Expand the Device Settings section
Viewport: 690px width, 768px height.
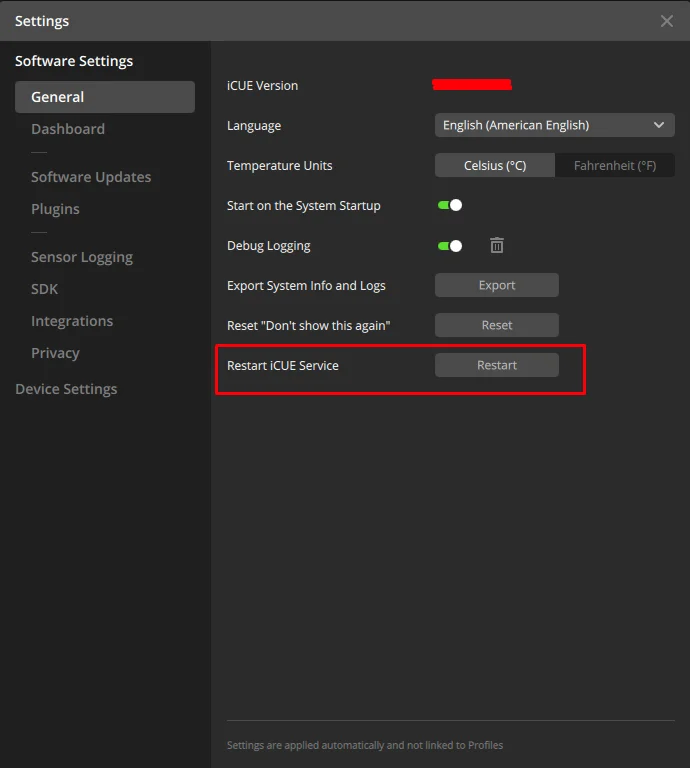pyautogui.click(x=66, y=389)
